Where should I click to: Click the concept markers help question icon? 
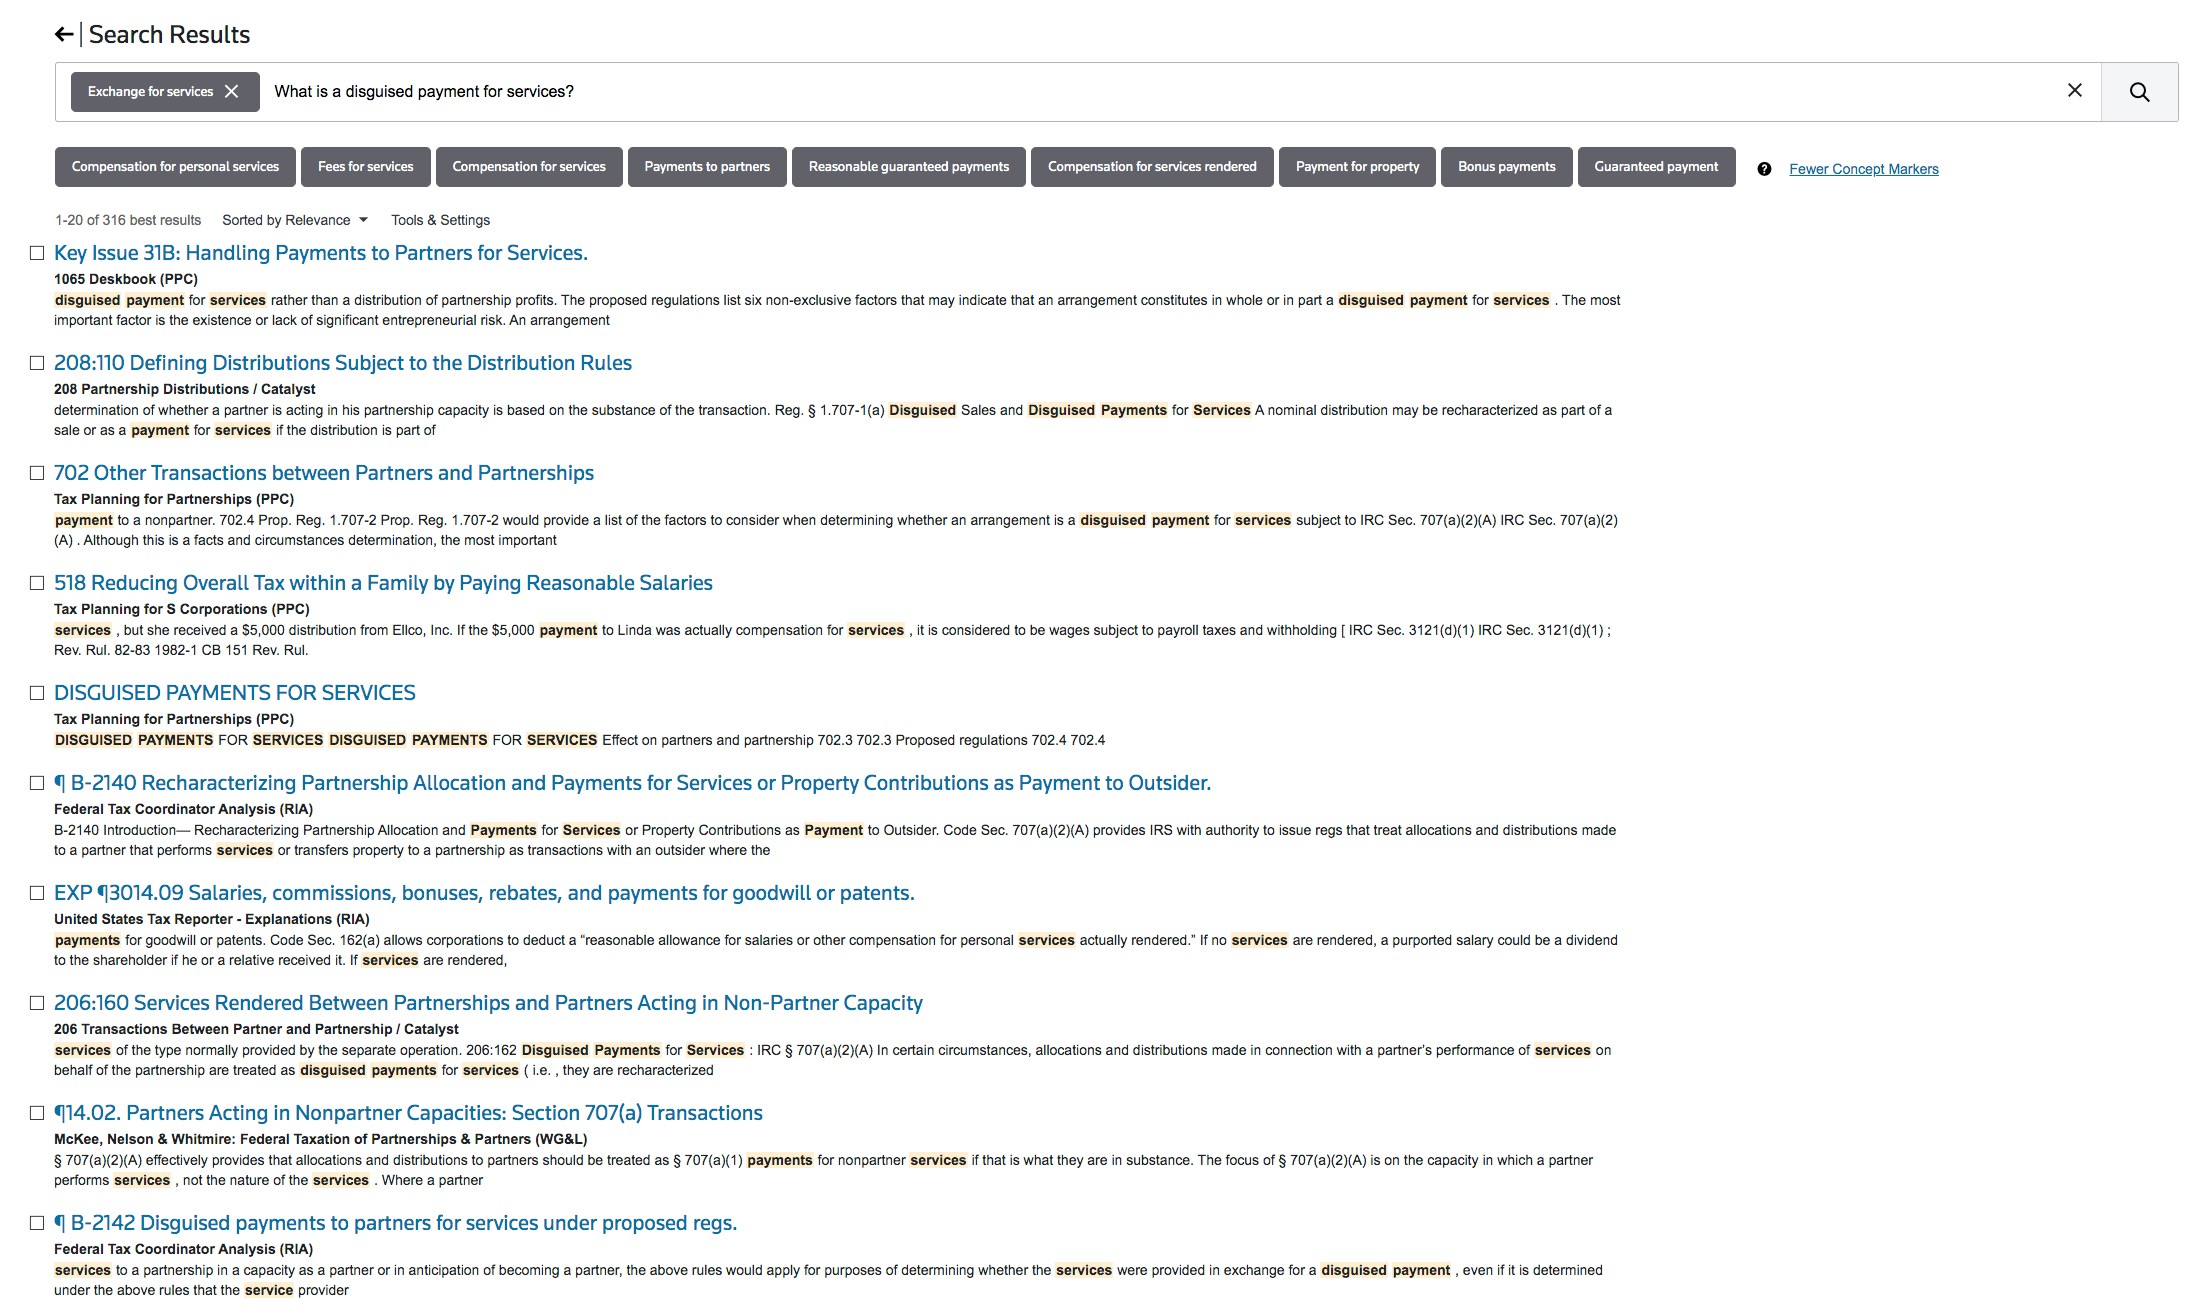pos(1764,169)
